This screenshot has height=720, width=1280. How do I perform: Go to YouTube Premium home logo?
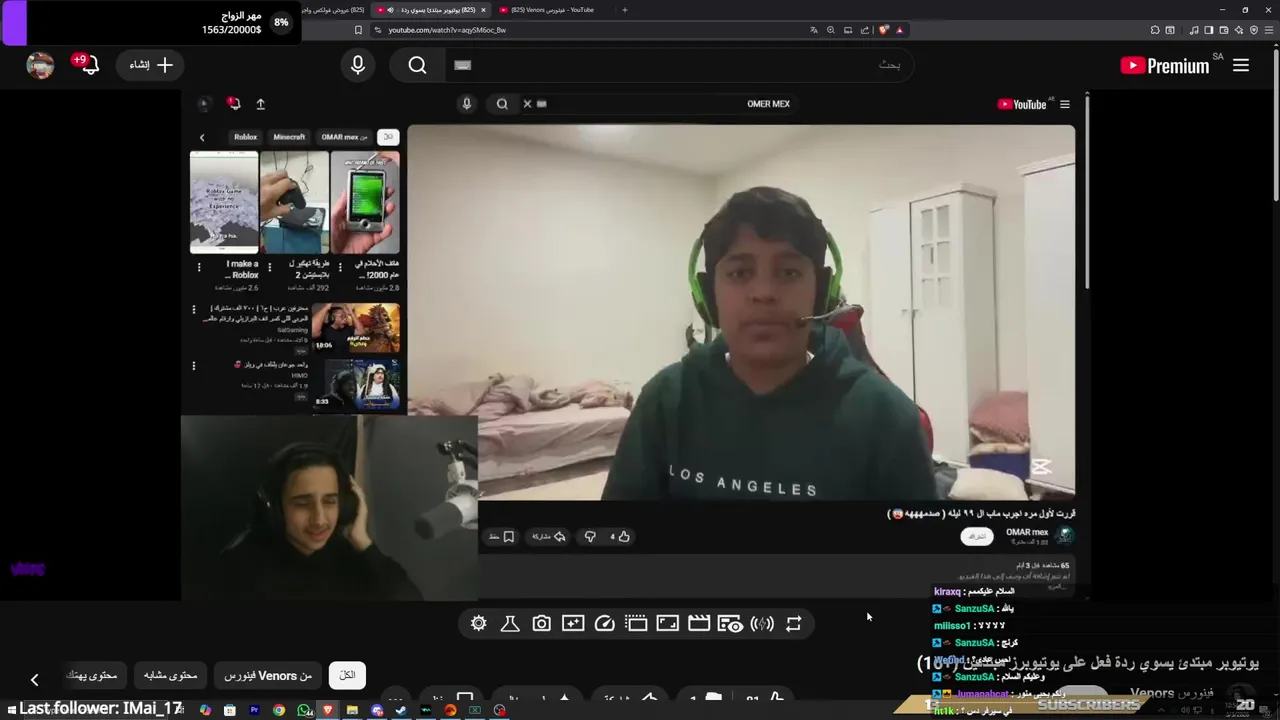pyautogui.click(x=1166, y=66)
